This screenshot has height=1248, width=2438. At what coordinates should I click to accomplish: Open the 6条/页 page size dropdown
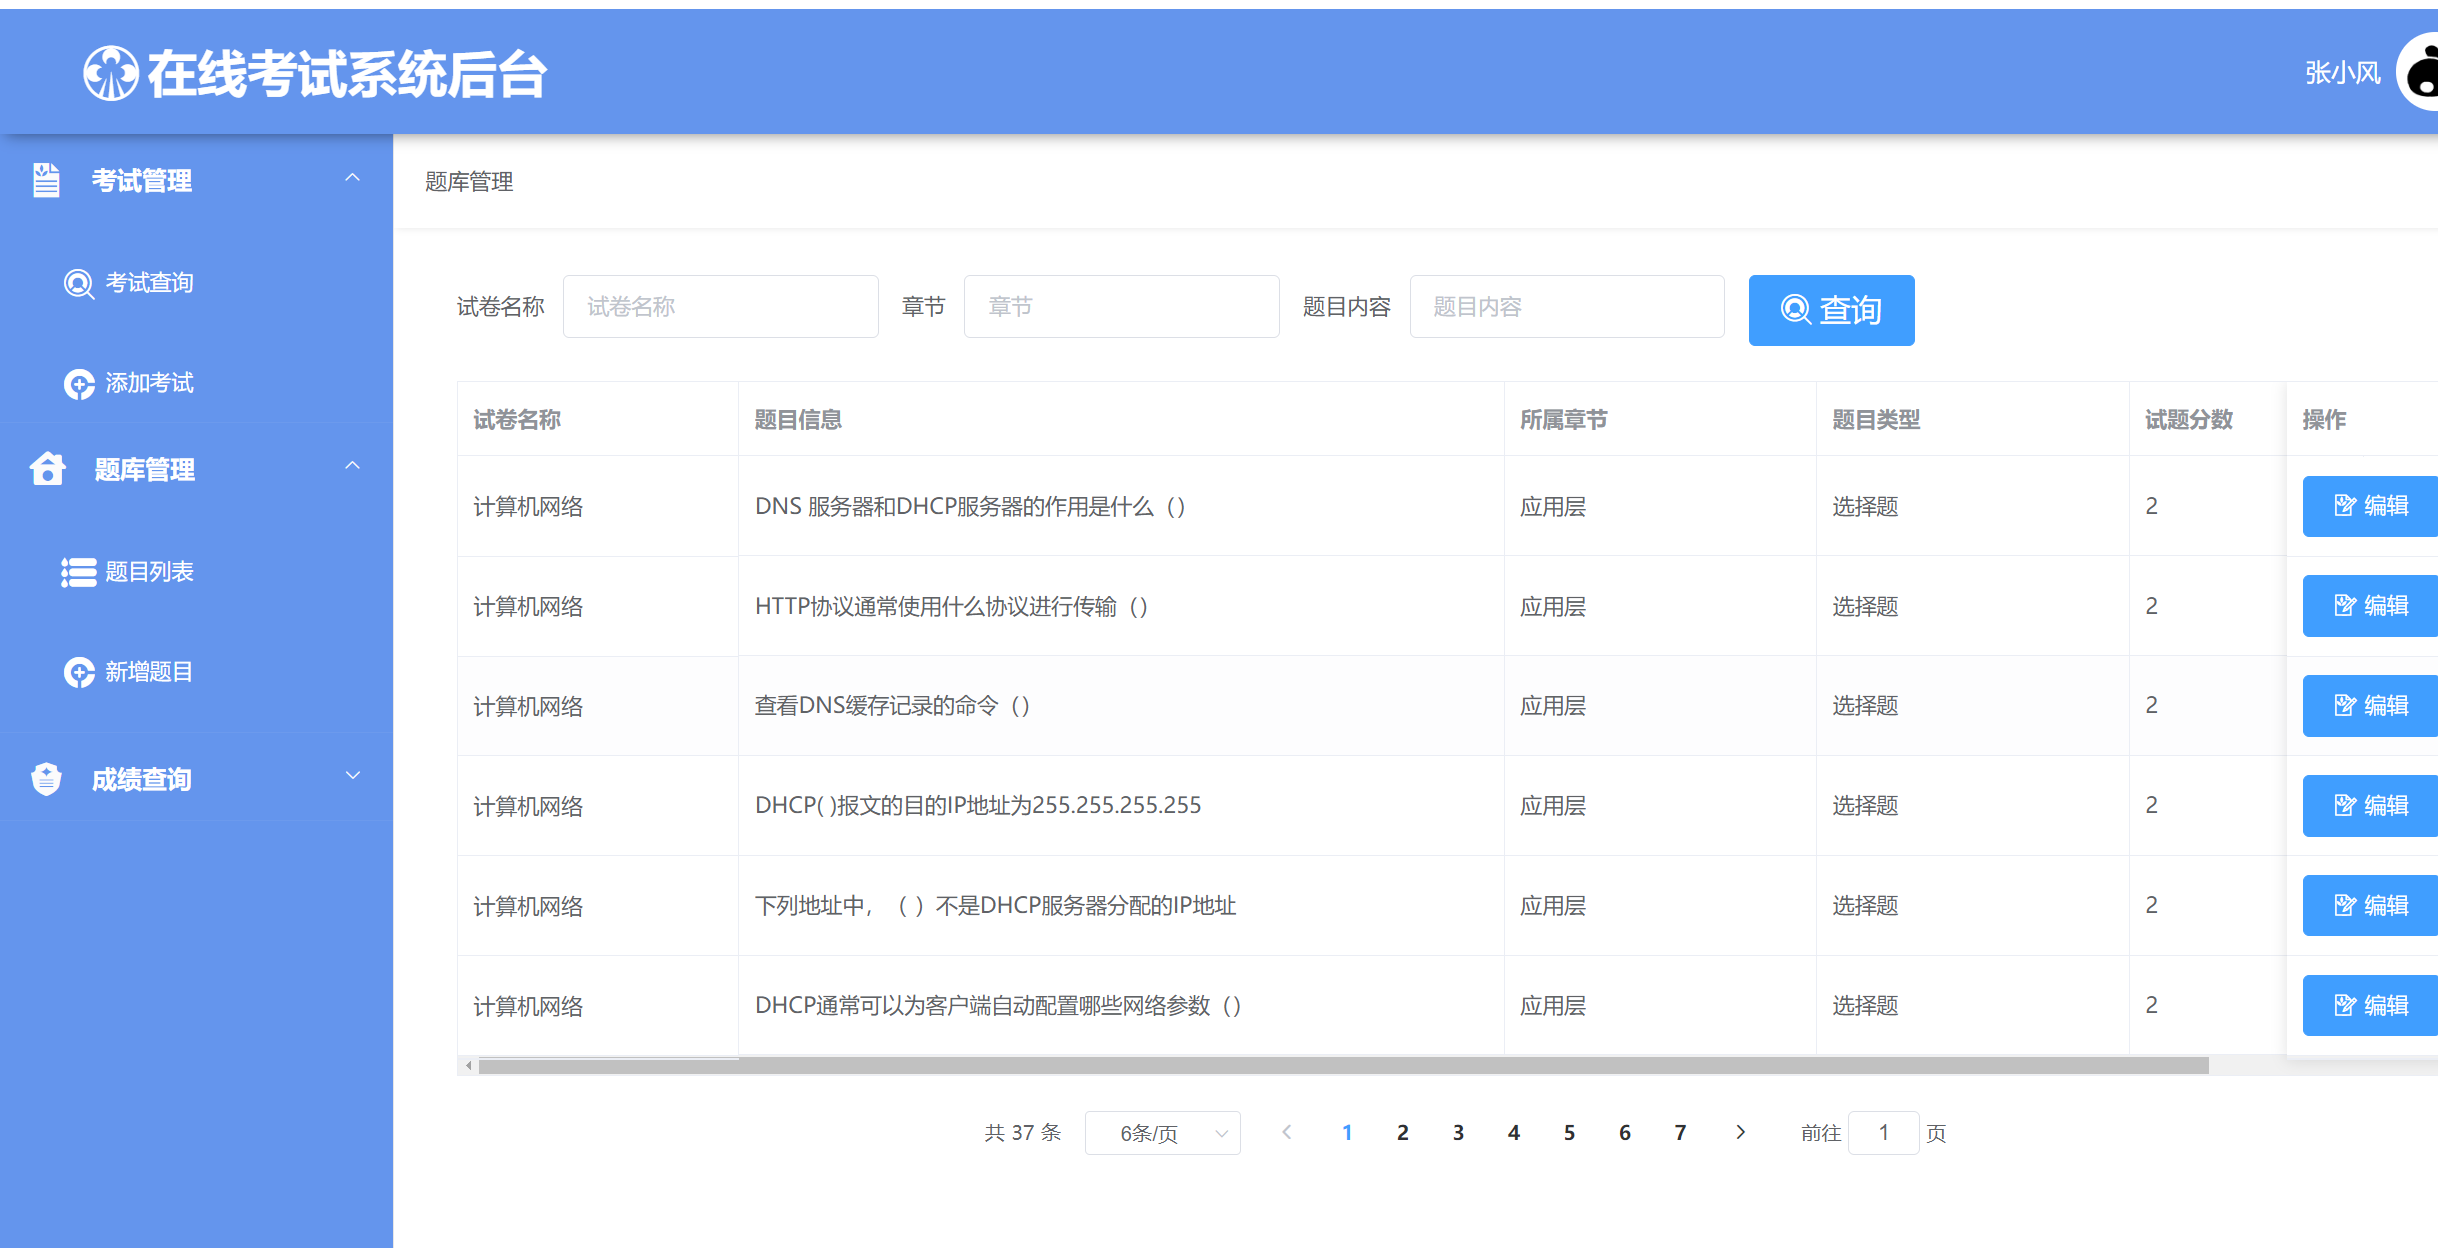(1162, 1132)
